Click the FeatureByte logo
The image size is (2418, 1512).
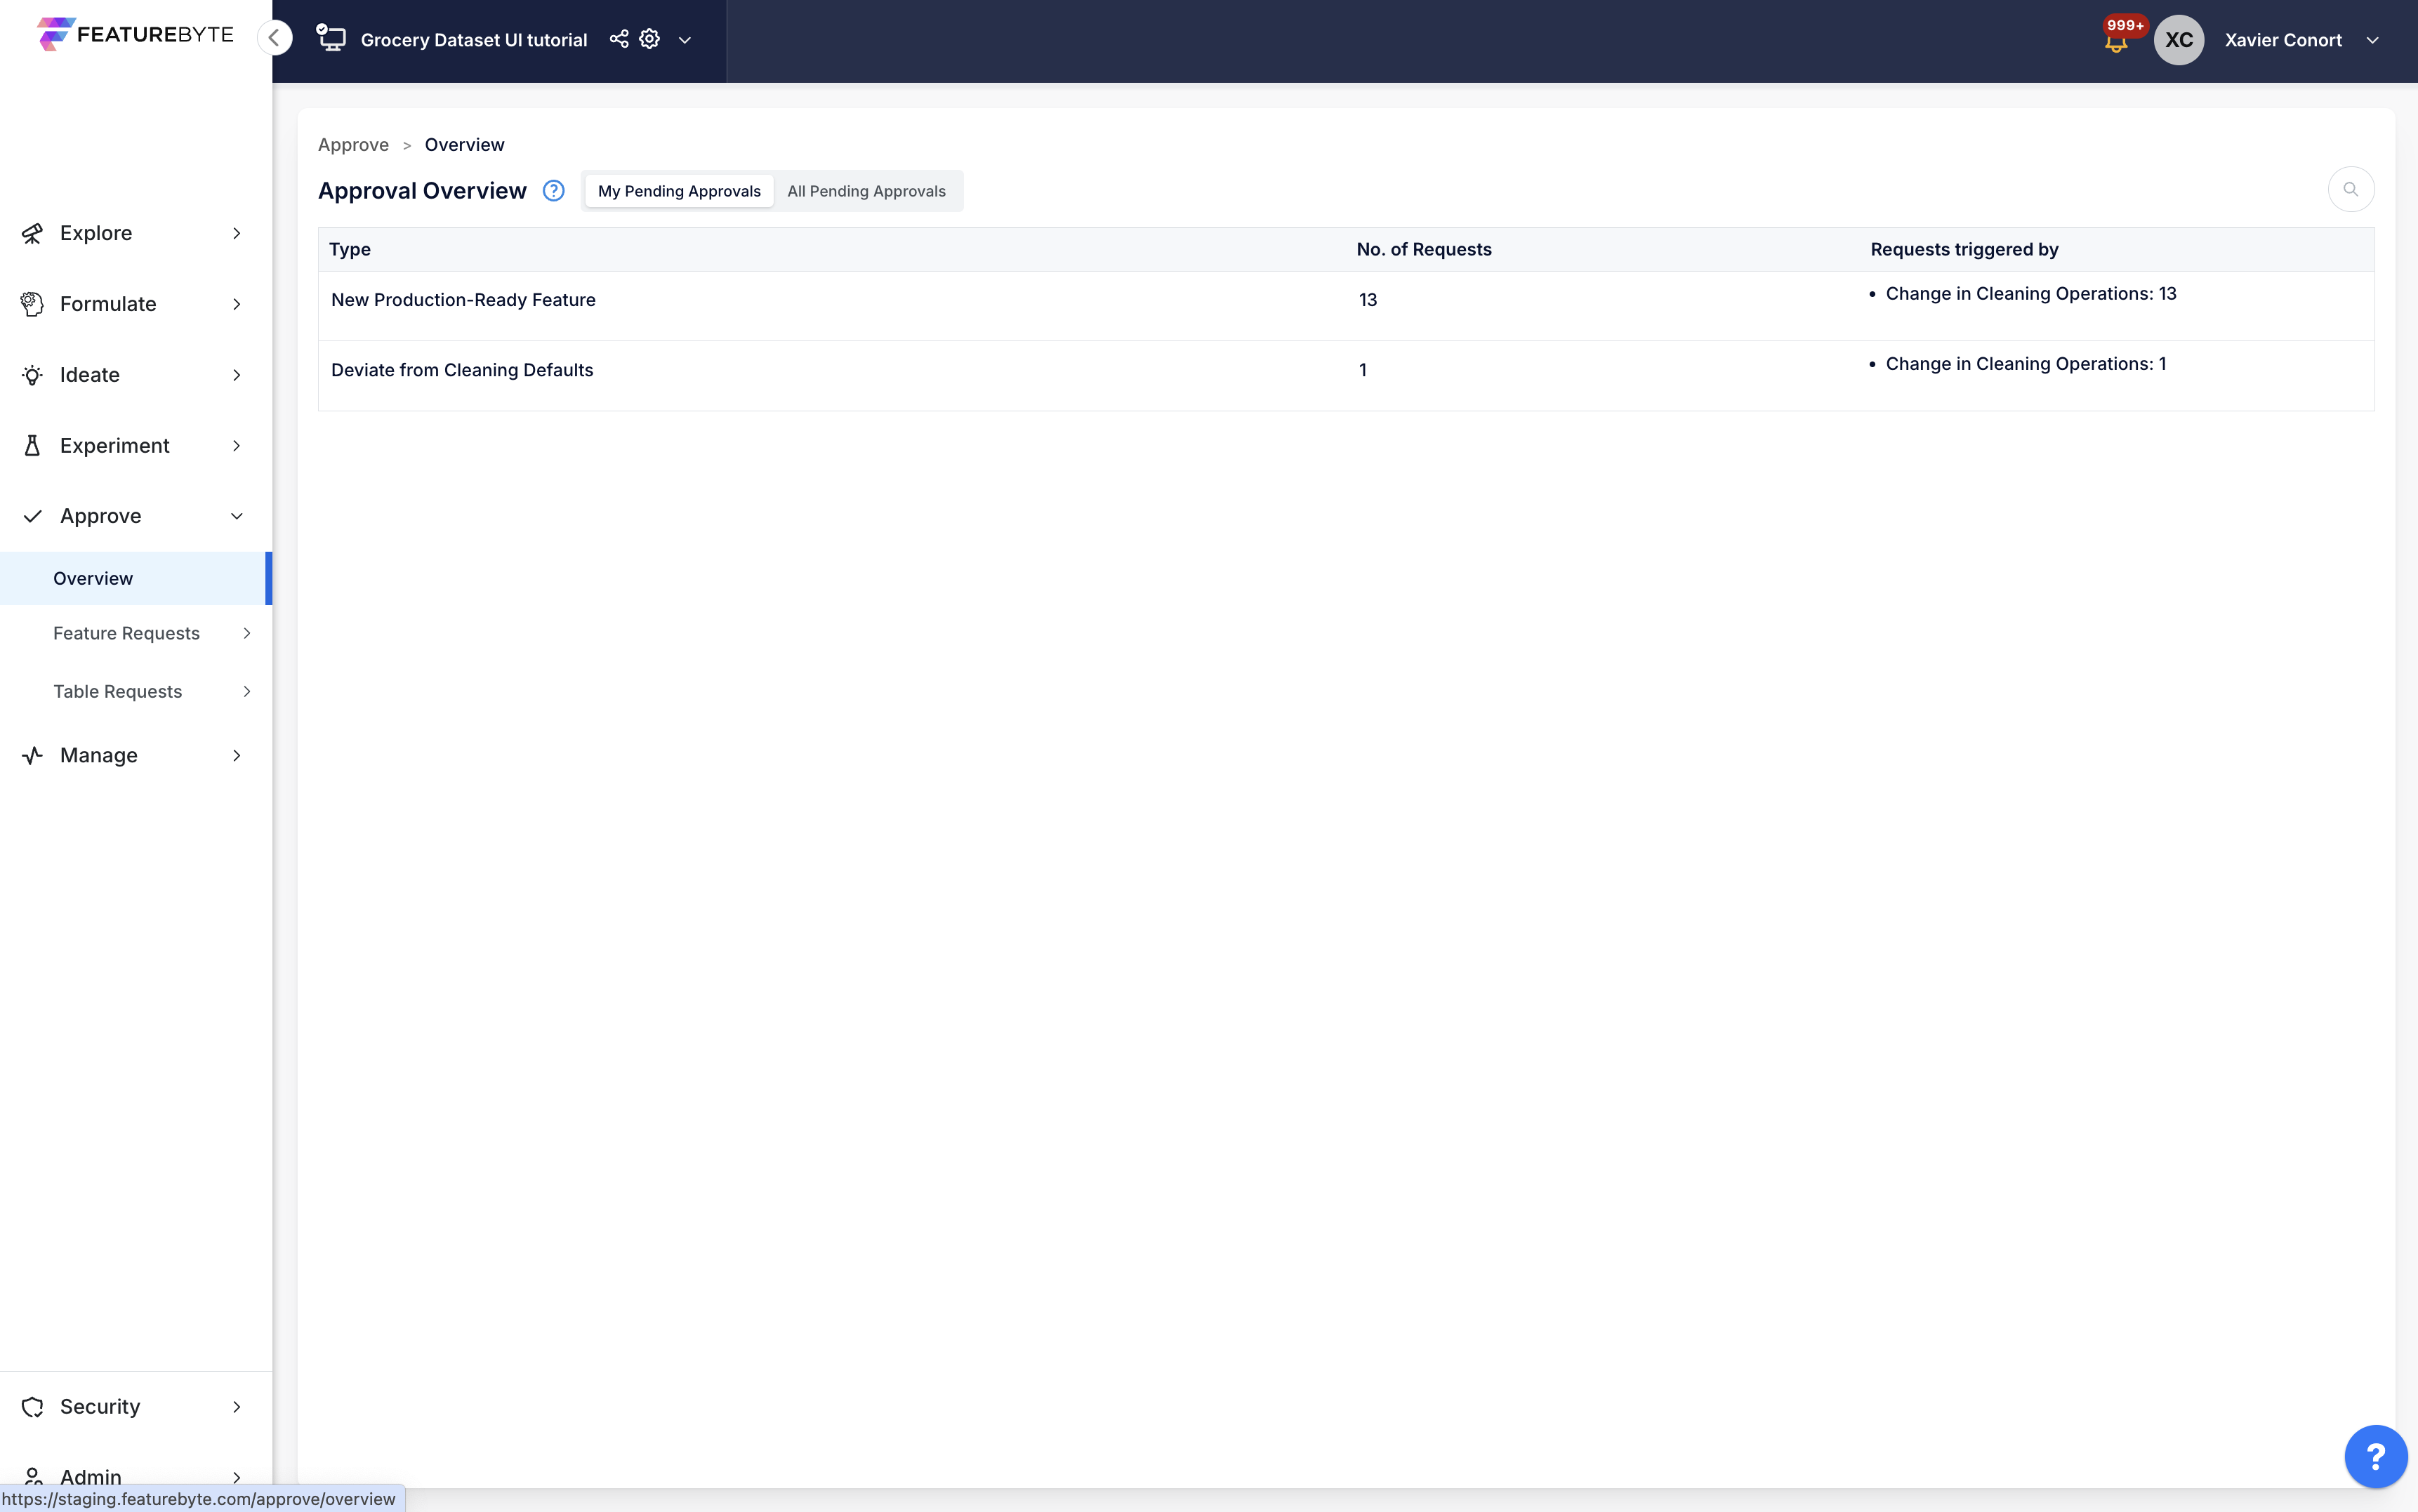point(135,34)
